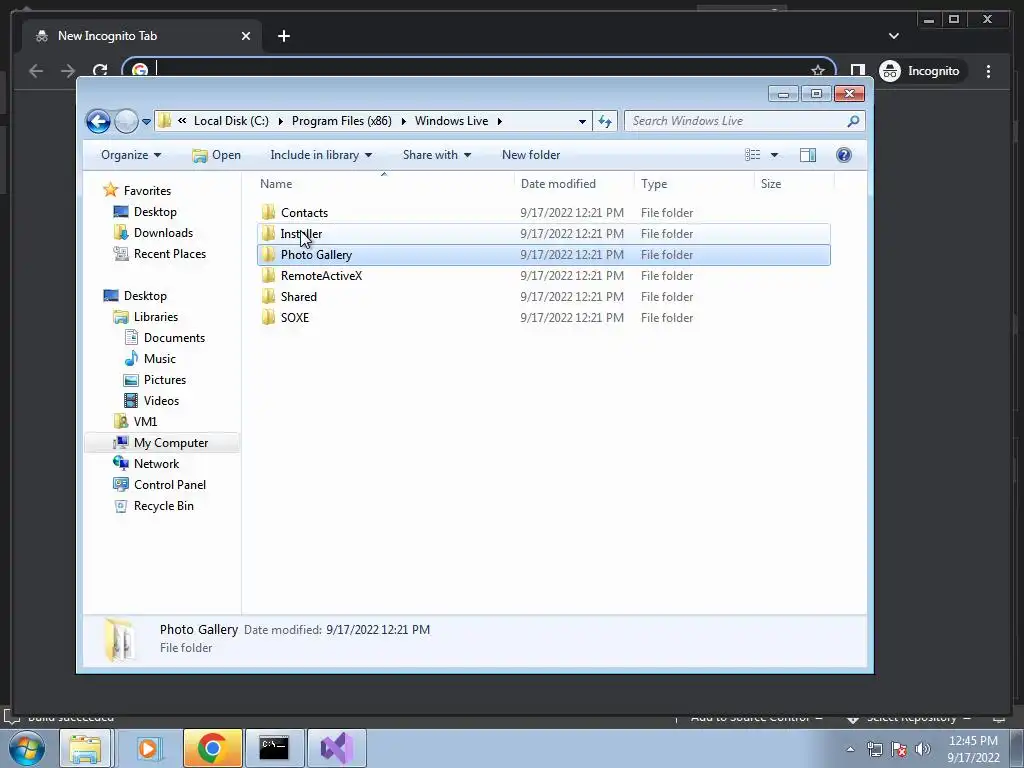Open a new Chrome tab with plus button

click(x=283, y=36)
